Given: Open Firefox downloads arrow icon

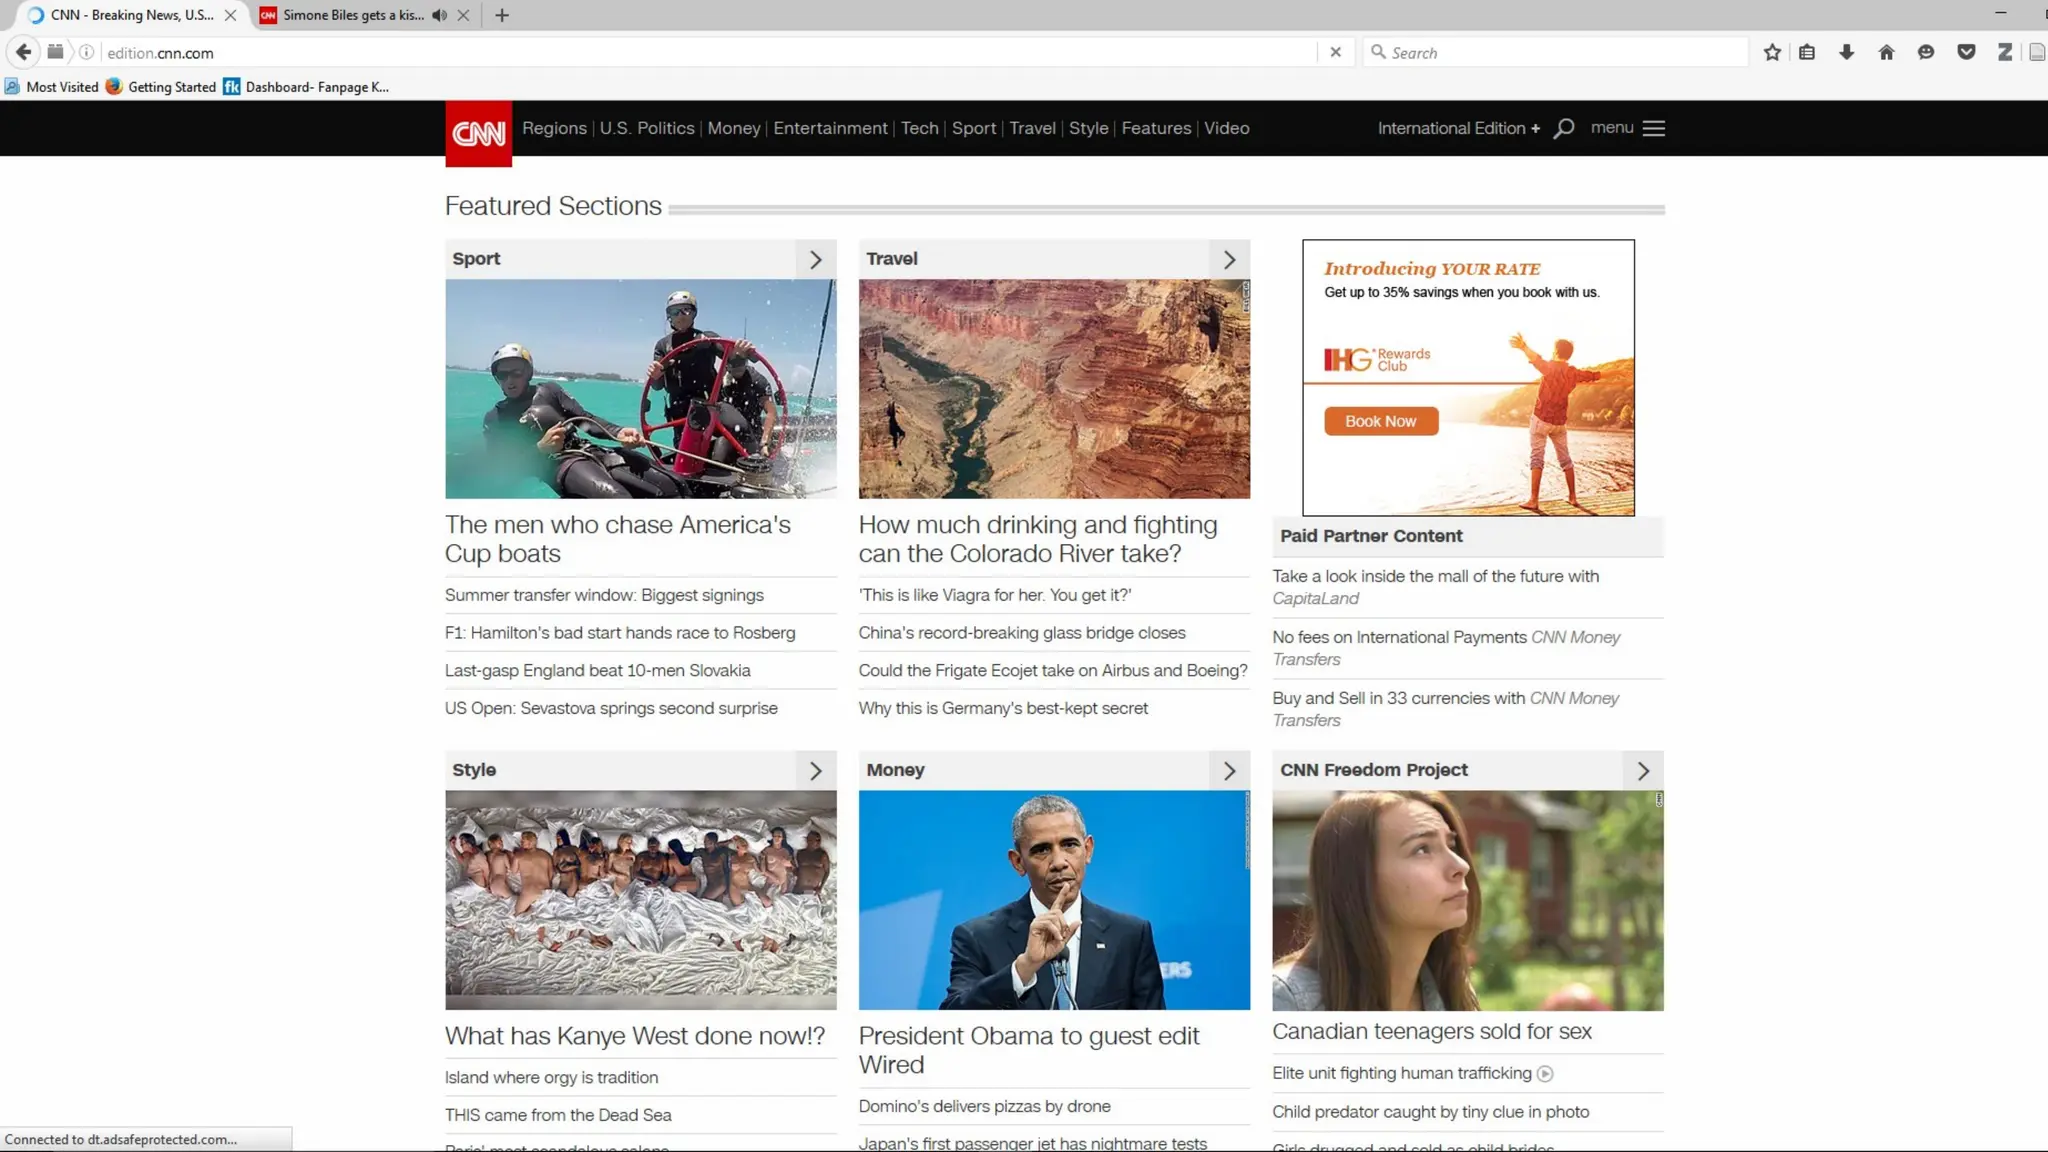Looking at the screenshot, I should (x=1846, y=53).
